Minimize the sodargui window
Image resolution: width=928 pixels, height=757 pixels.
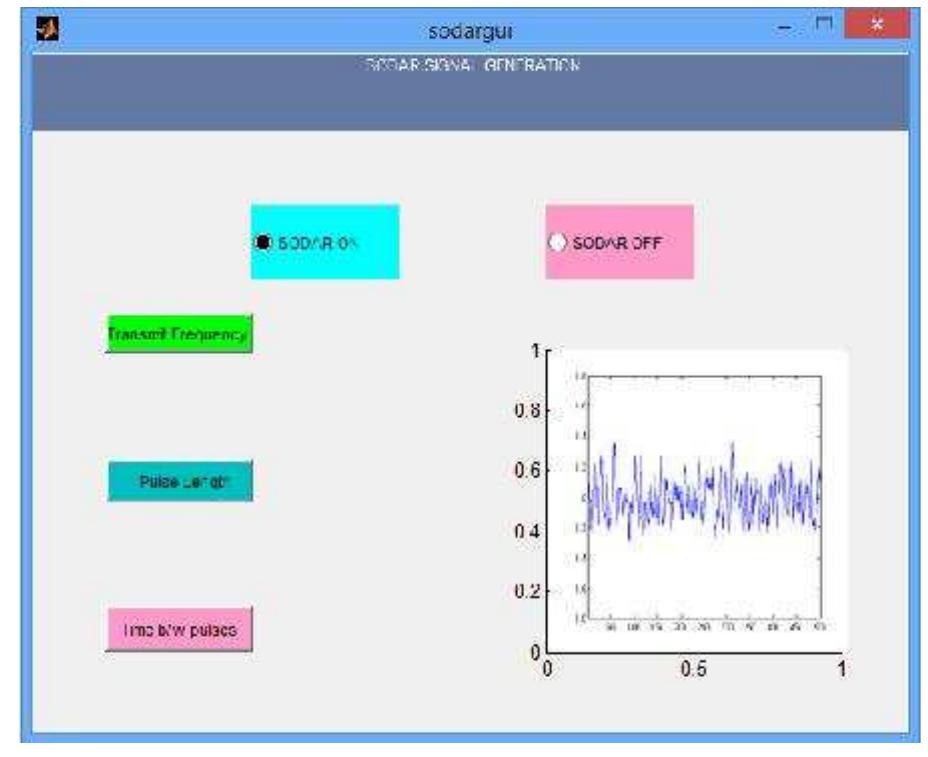point(785,27)
